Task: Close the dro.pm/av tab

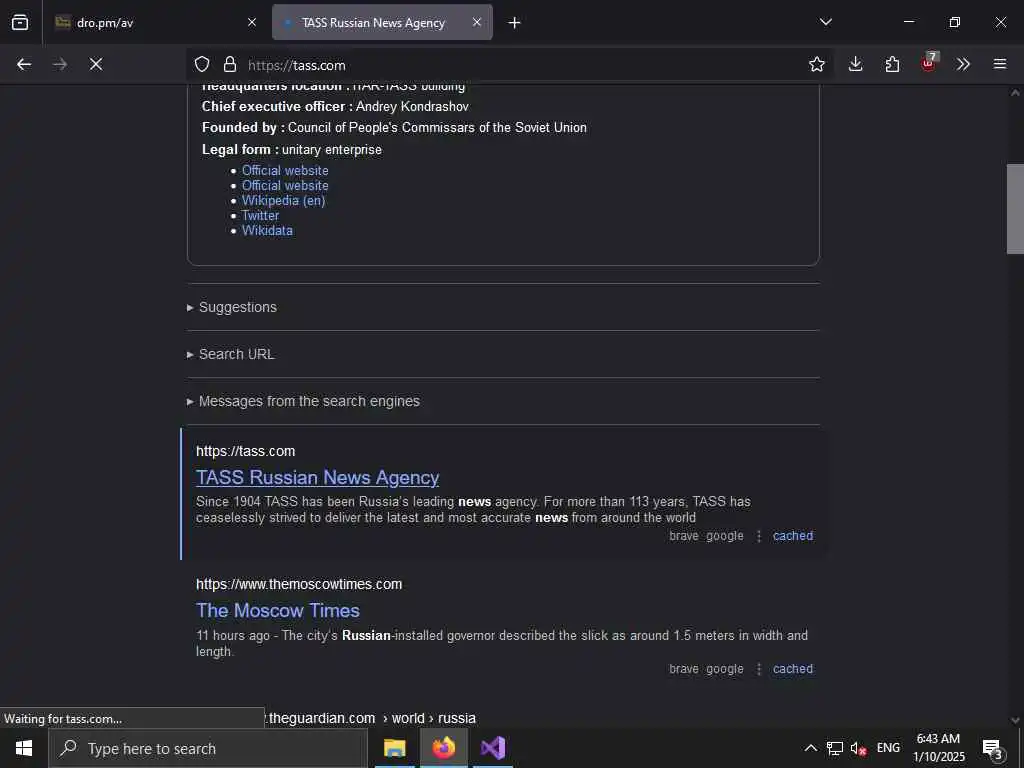Action: (252, 22)
